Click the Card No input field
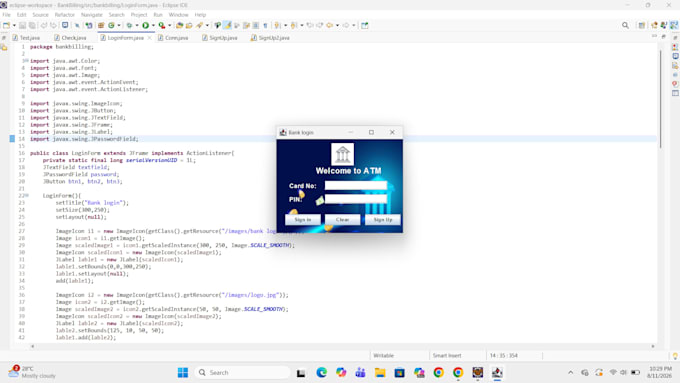 click(356, 185)
